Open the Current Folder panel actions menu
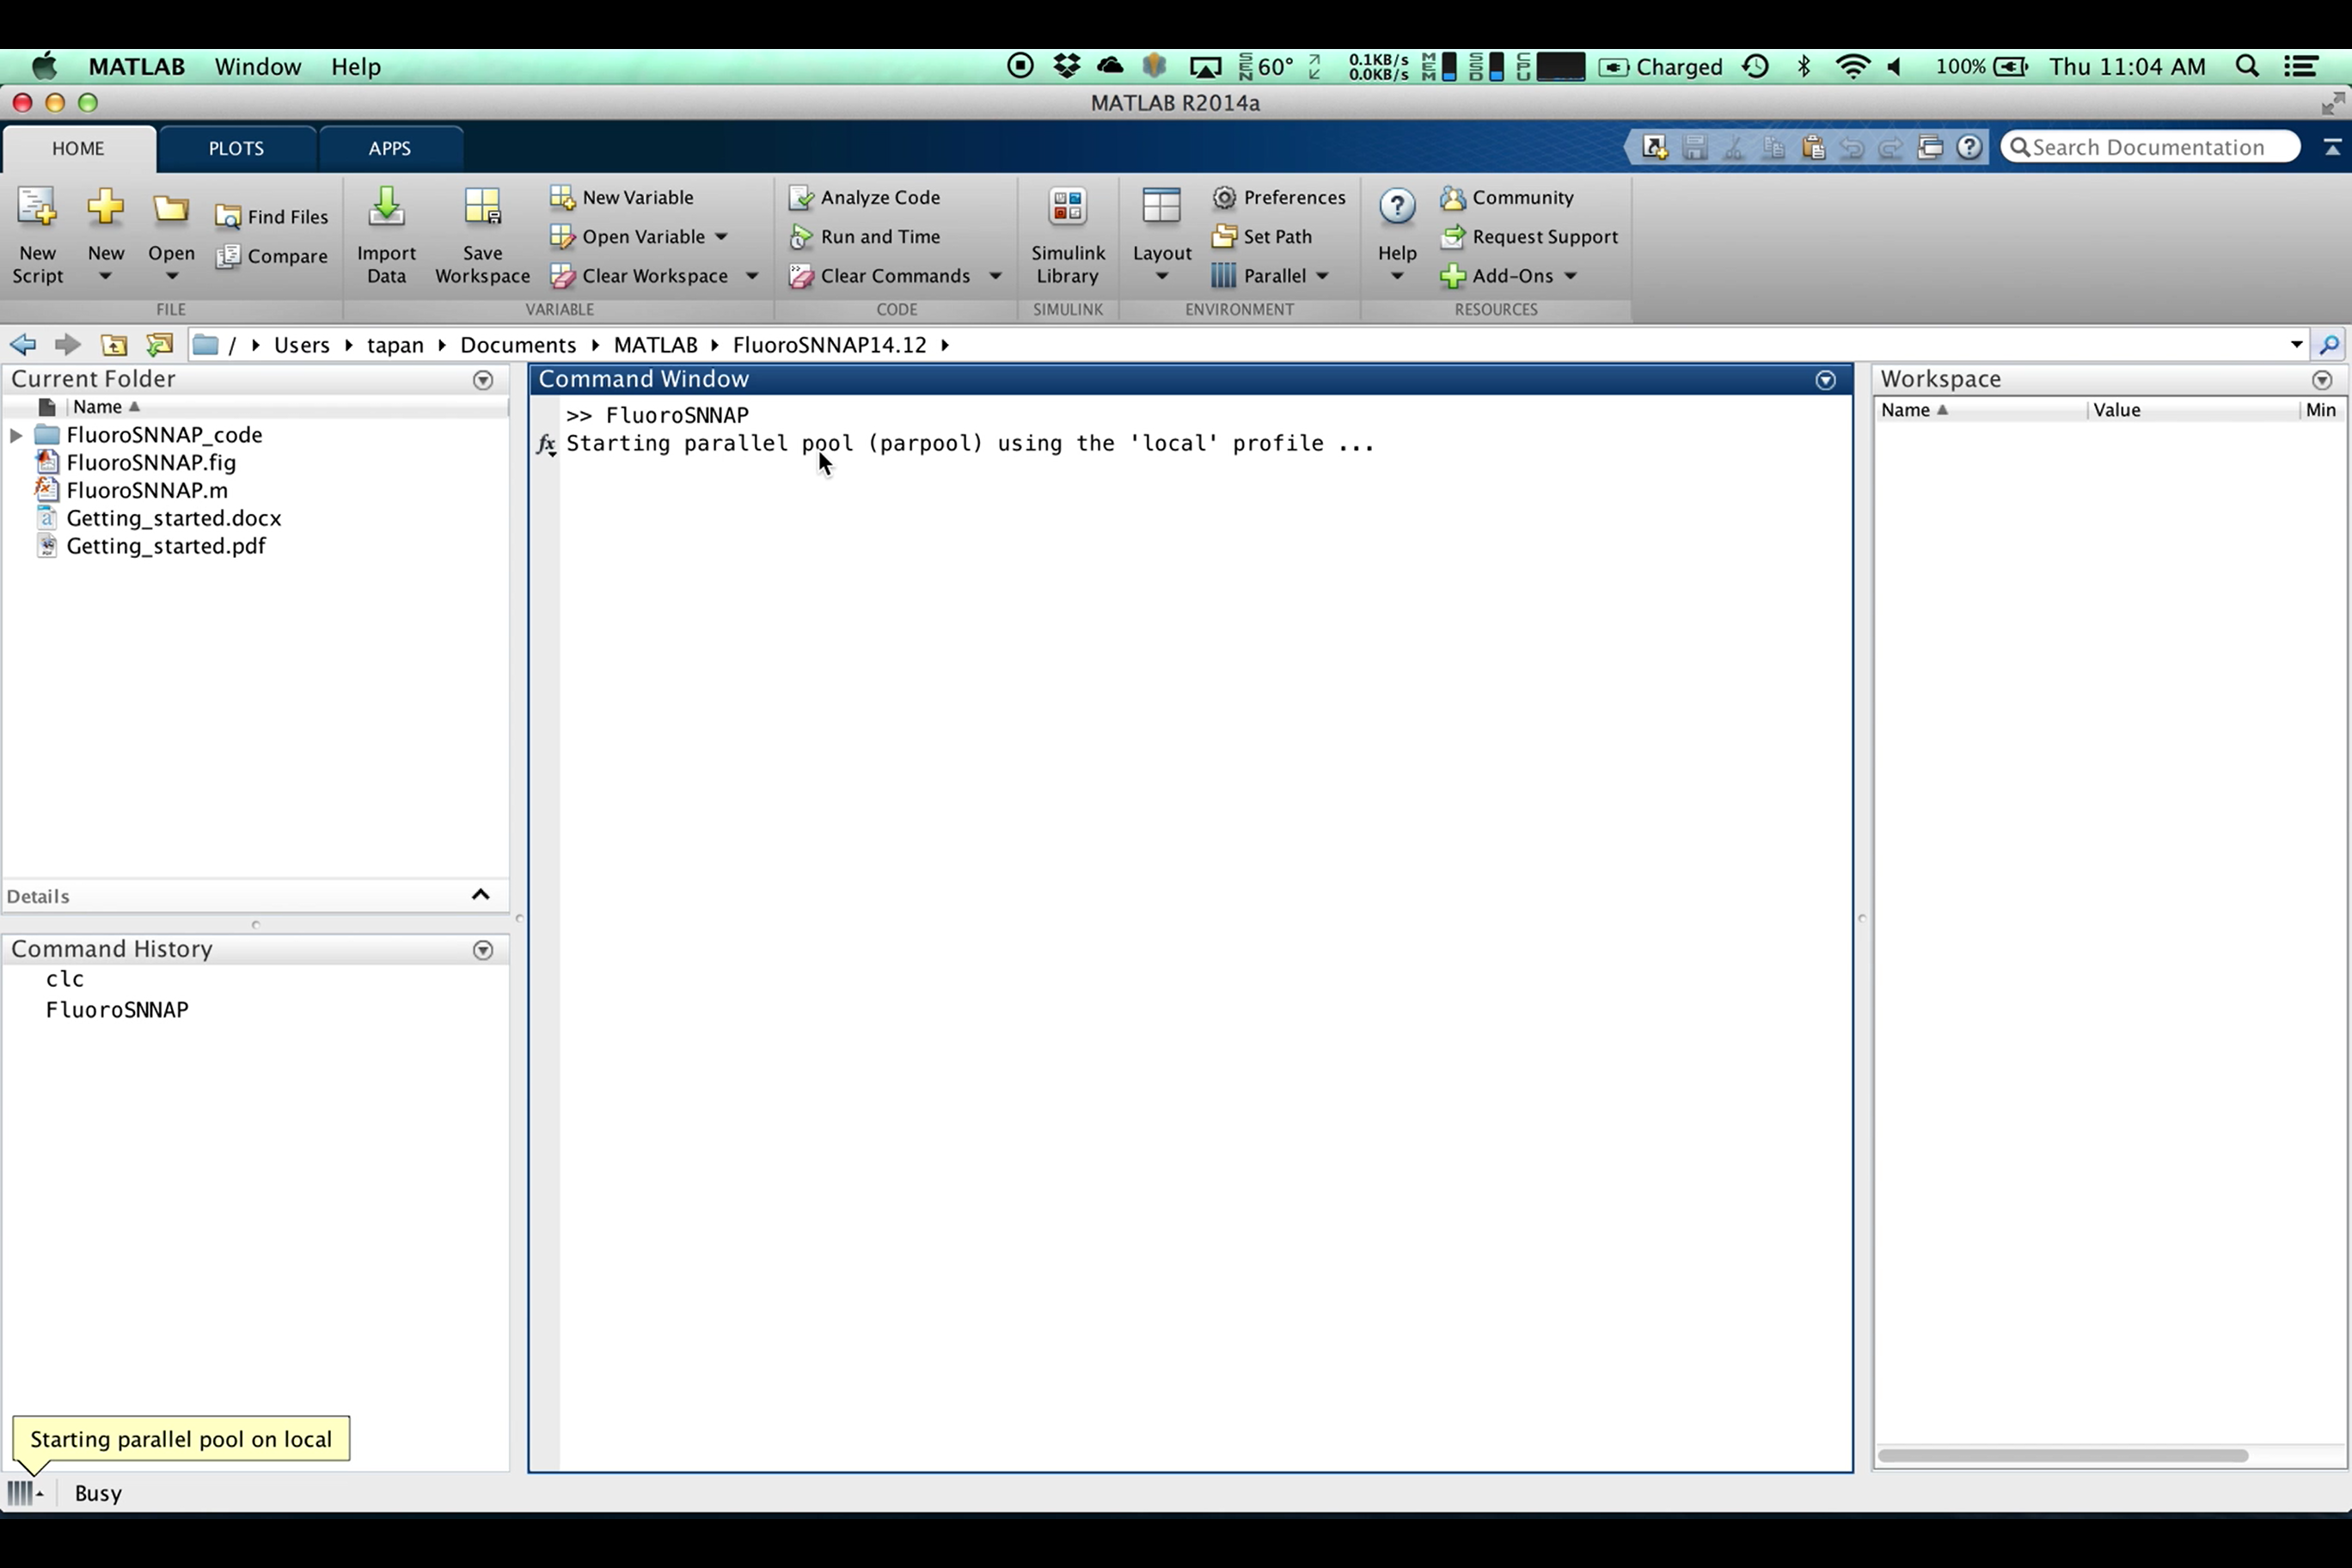The image size is (2352, 1568). click(483, 380)
